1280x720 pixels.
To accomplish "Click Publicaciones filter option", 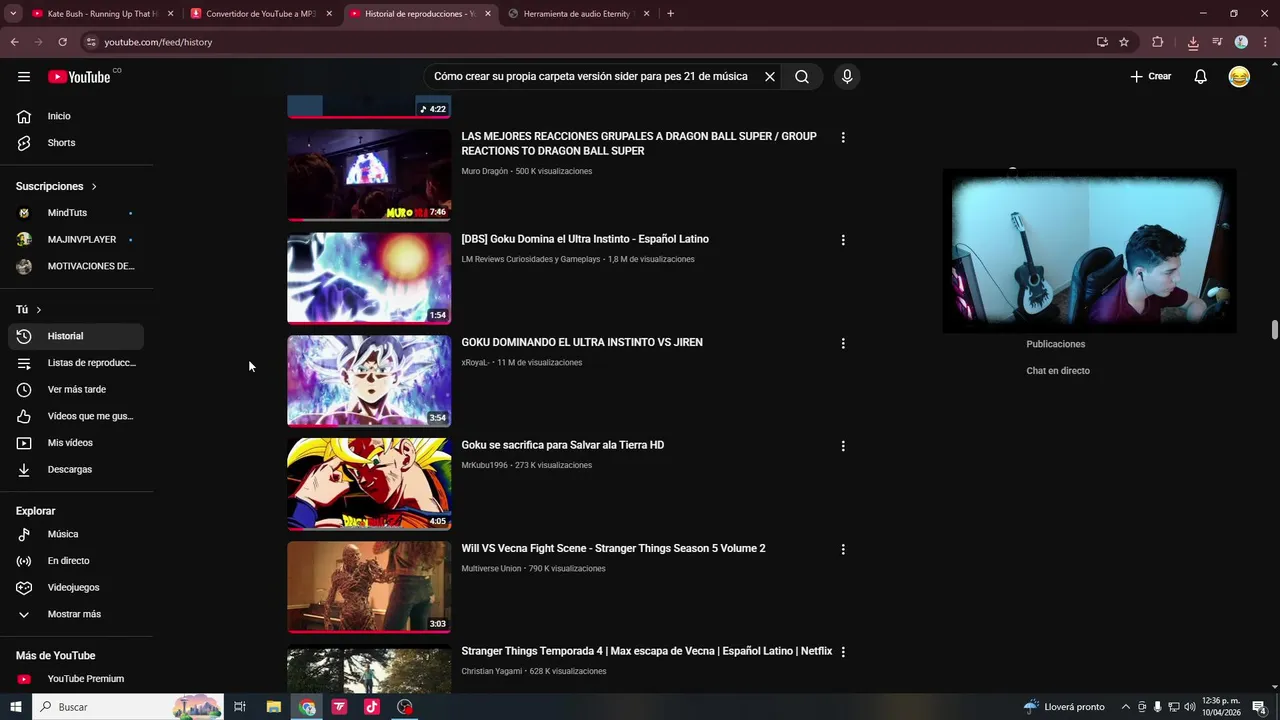I will point(1055,344).
